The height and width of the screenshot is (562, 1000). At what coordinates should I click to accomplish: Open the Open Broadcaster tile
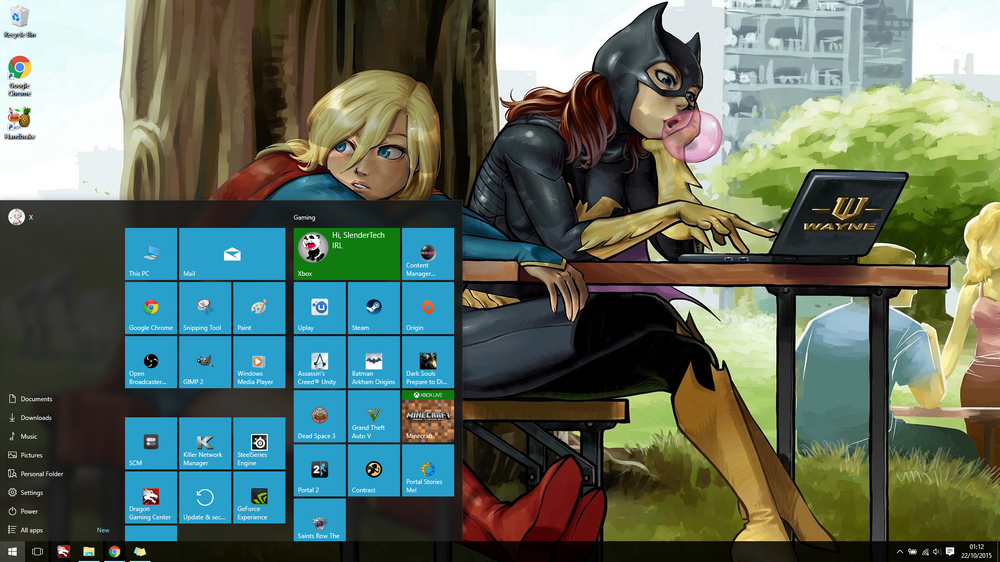point(151,362)
